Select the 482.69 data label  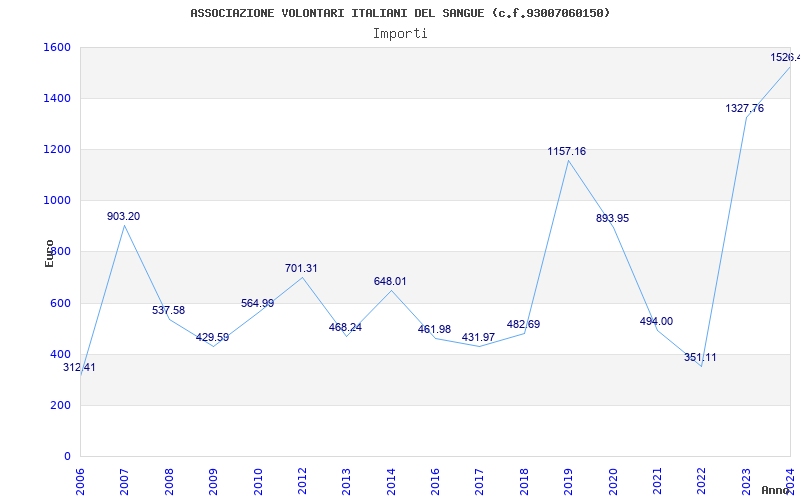[523, 324]
